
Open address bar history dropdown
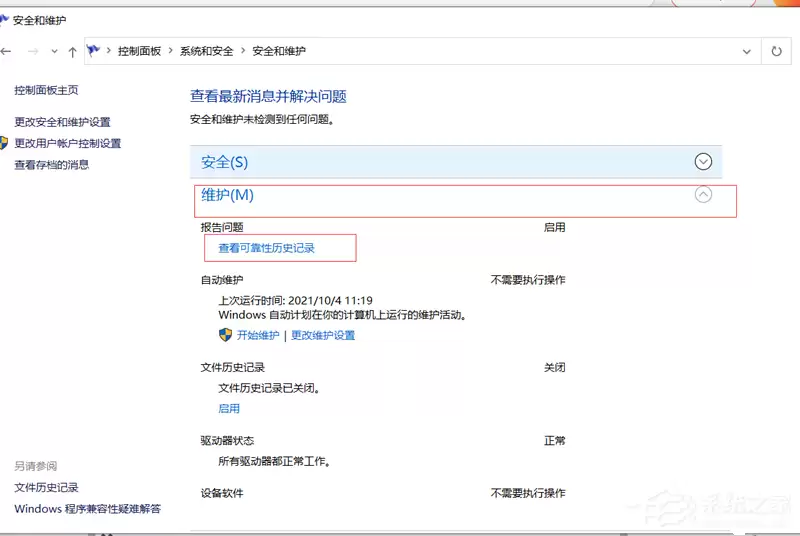tap(746, 52)
